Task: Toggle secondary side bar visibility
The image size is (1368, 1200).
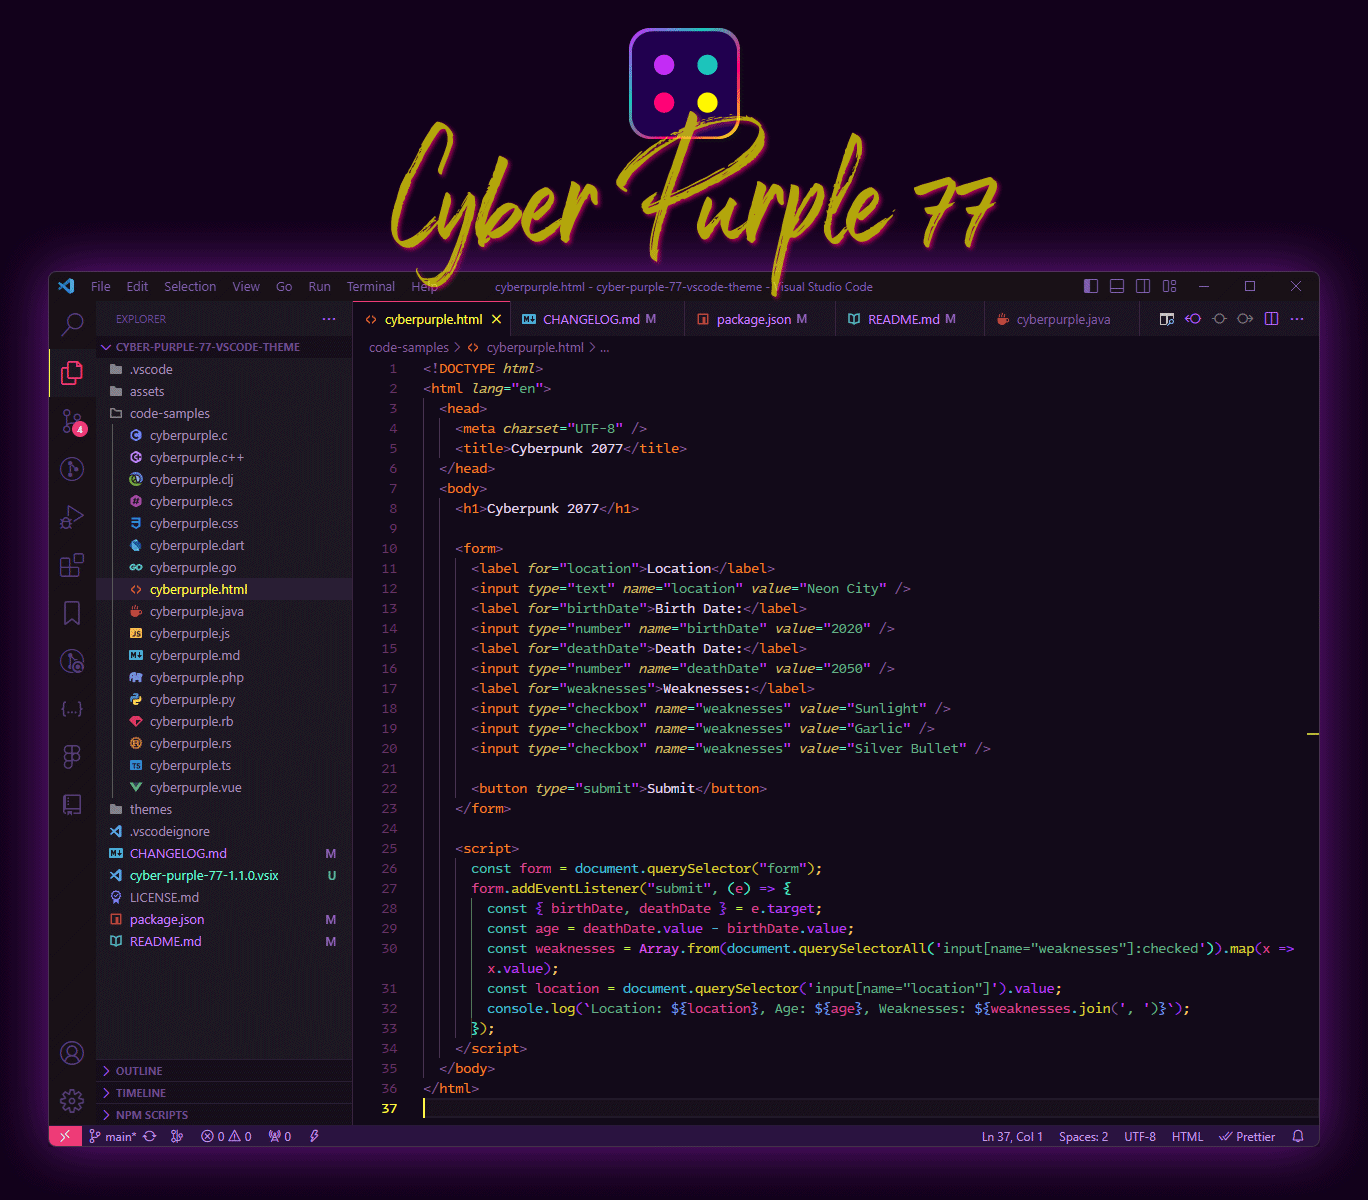Action: [1143, 286]
